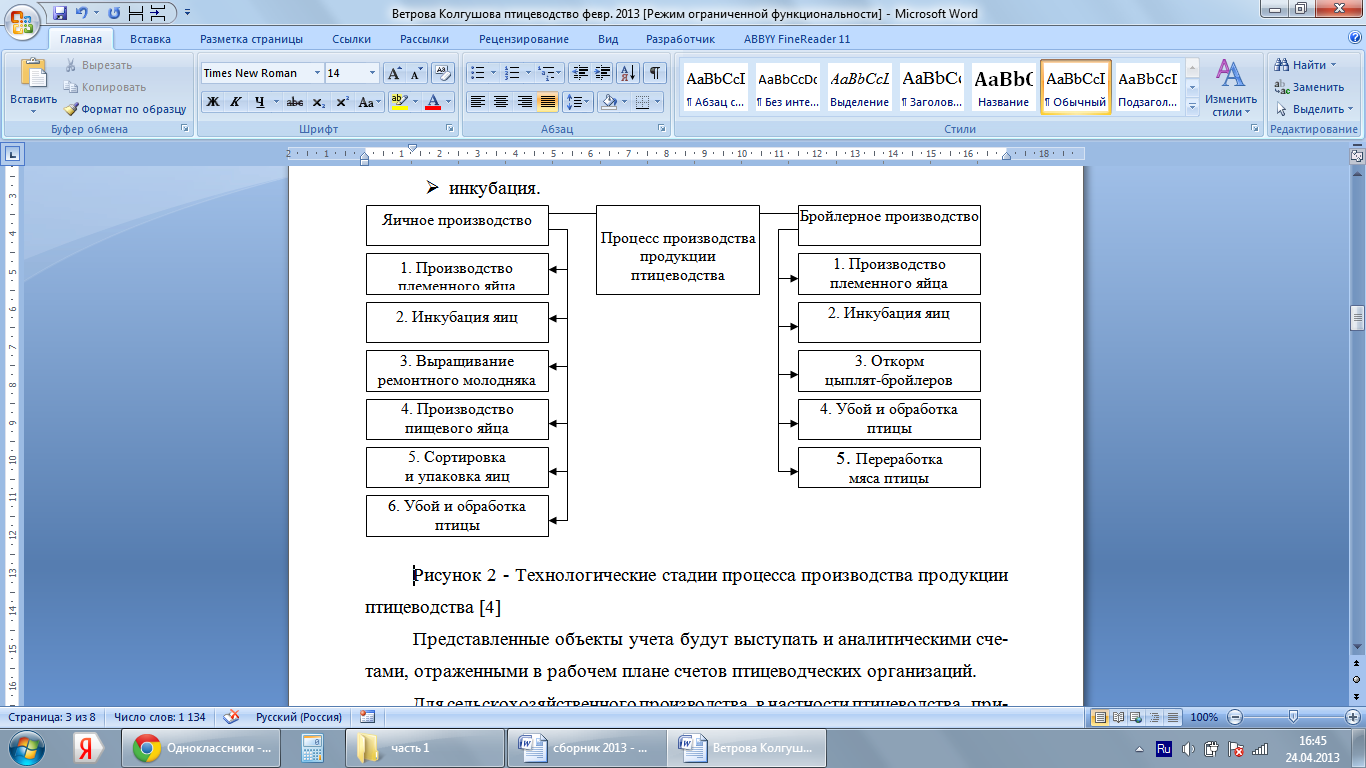Open the Вставка ribbon tab
The height and width of the screenshot is (768, 1366).
pyautogui.click(x=150, y=39)
